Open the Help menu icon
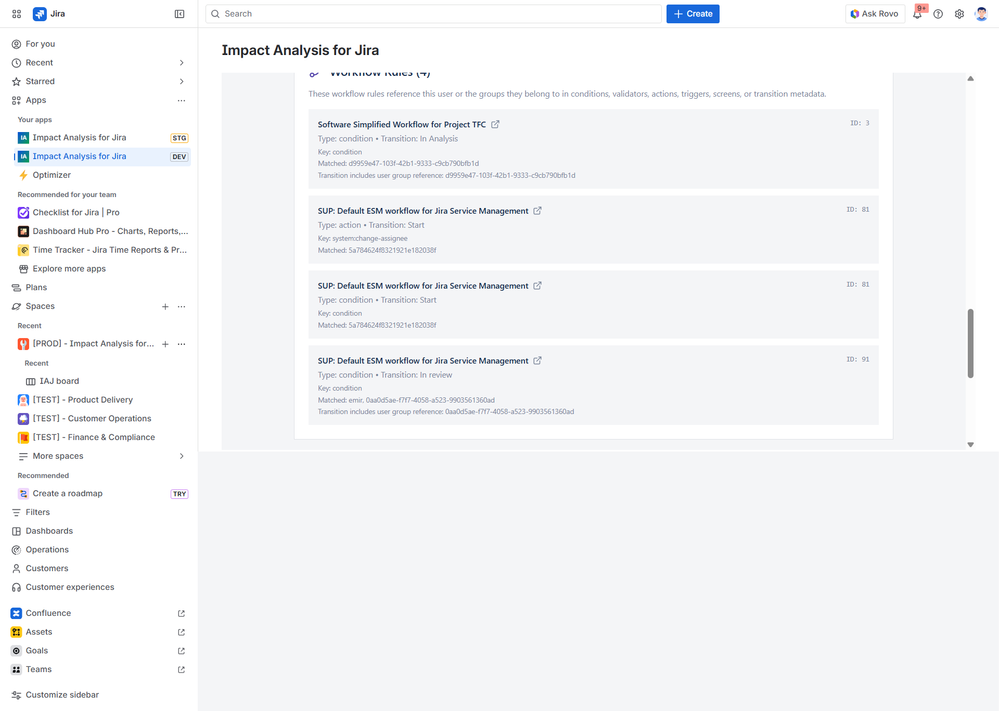Screen dimensions: 999x711 tap(938, 13)
